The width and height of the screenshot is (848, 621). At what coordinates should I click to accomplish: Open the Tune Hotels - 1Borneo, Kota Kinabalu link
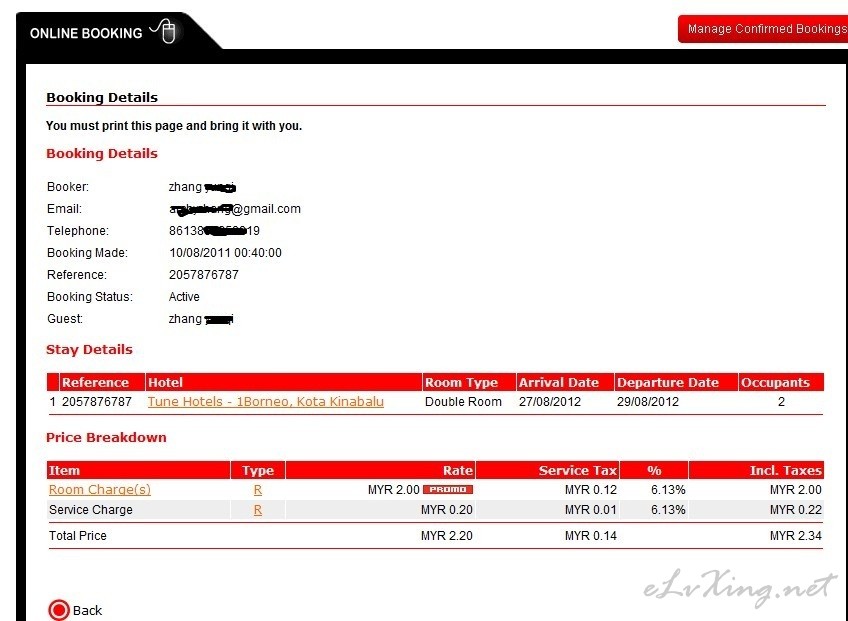pyautogui.click(x=266, y=401)
